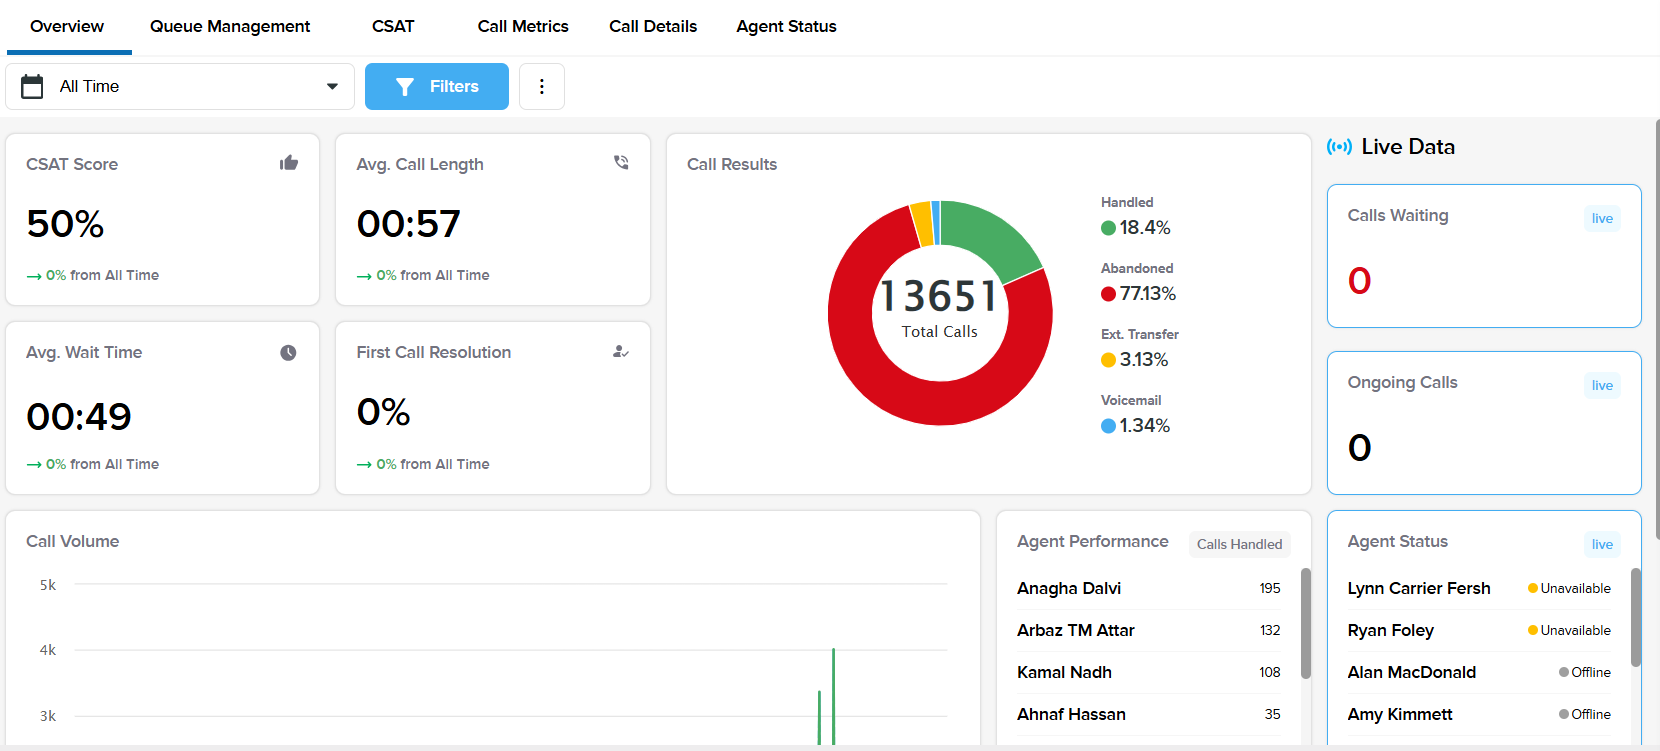Select agent Anagha Dalvi in Agent Performance

click(1069, 588)
